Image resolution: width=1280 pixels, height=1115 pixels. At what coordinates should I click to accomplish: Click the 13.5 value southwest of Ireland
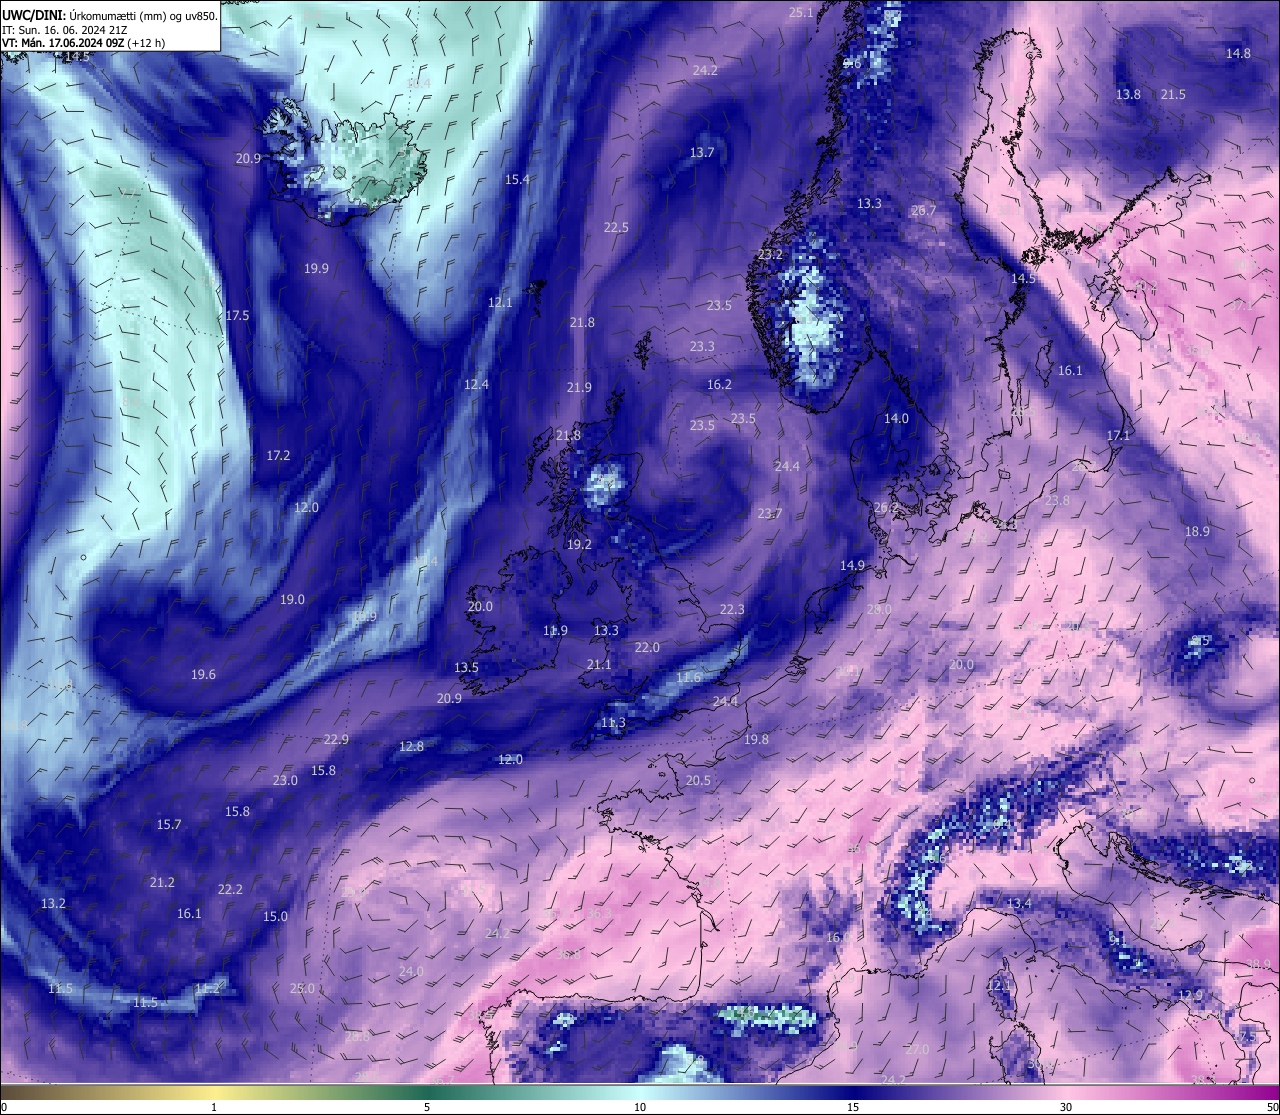click(x=466, y=667)
